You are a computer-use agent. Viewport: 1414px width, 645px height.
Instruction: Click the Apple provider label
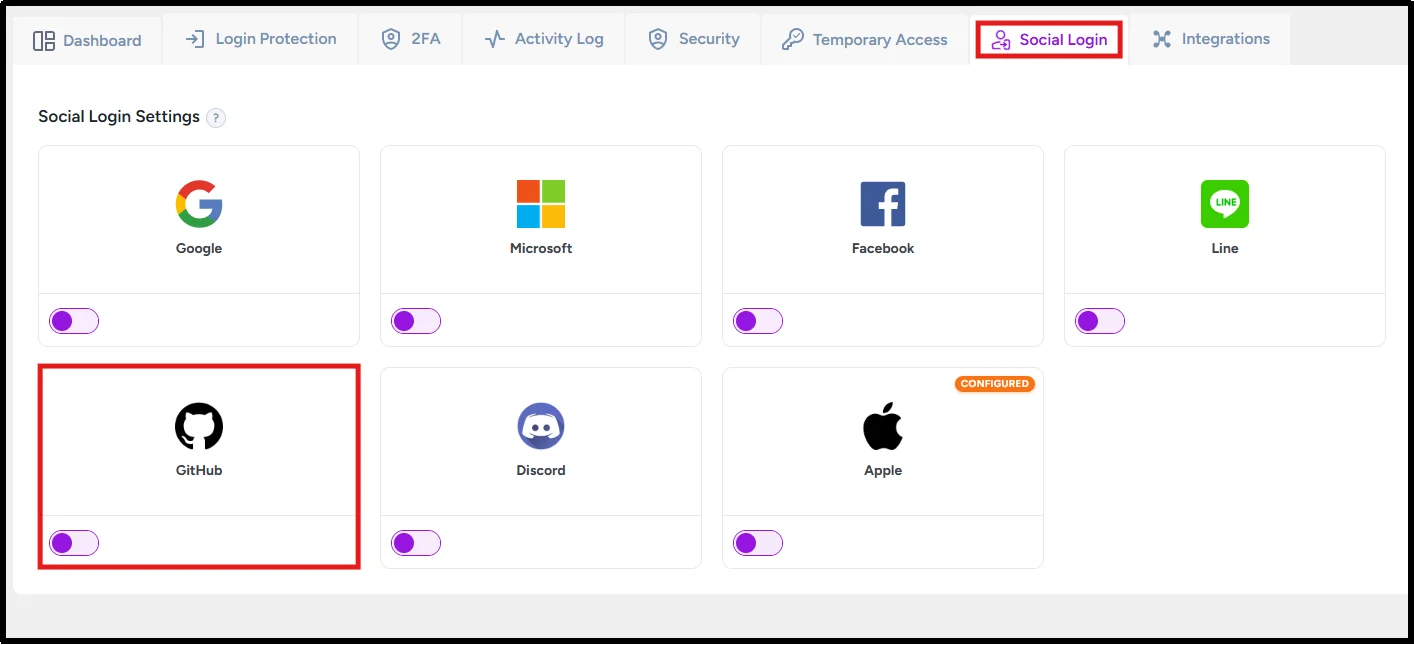883,470
